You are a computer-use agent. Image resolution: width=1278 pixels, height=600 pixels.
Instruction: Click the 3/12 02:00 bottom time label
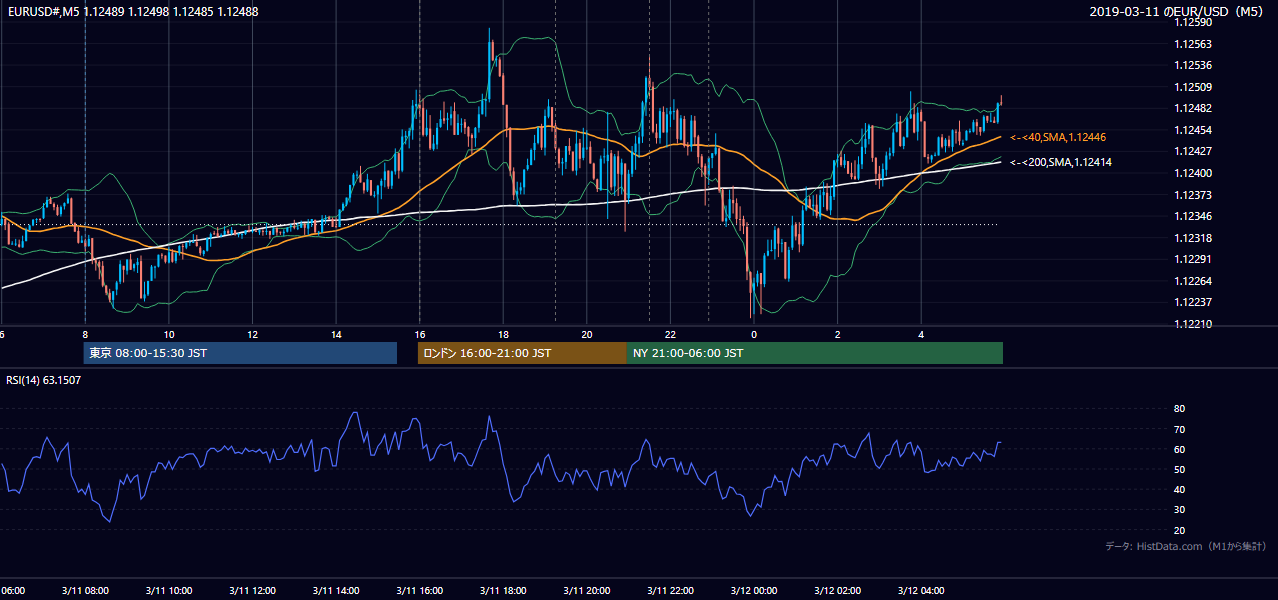[838, 590]
